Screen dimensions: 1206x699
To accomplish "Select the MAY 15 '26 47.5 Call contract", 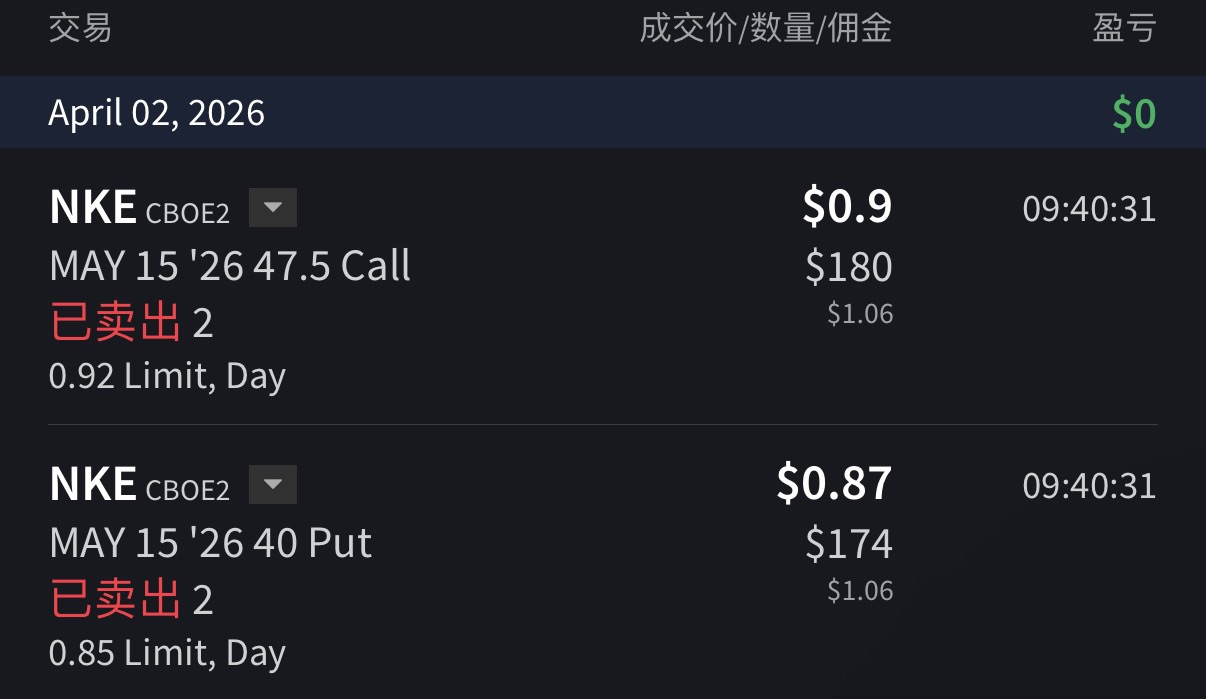I will click(230, 266).
